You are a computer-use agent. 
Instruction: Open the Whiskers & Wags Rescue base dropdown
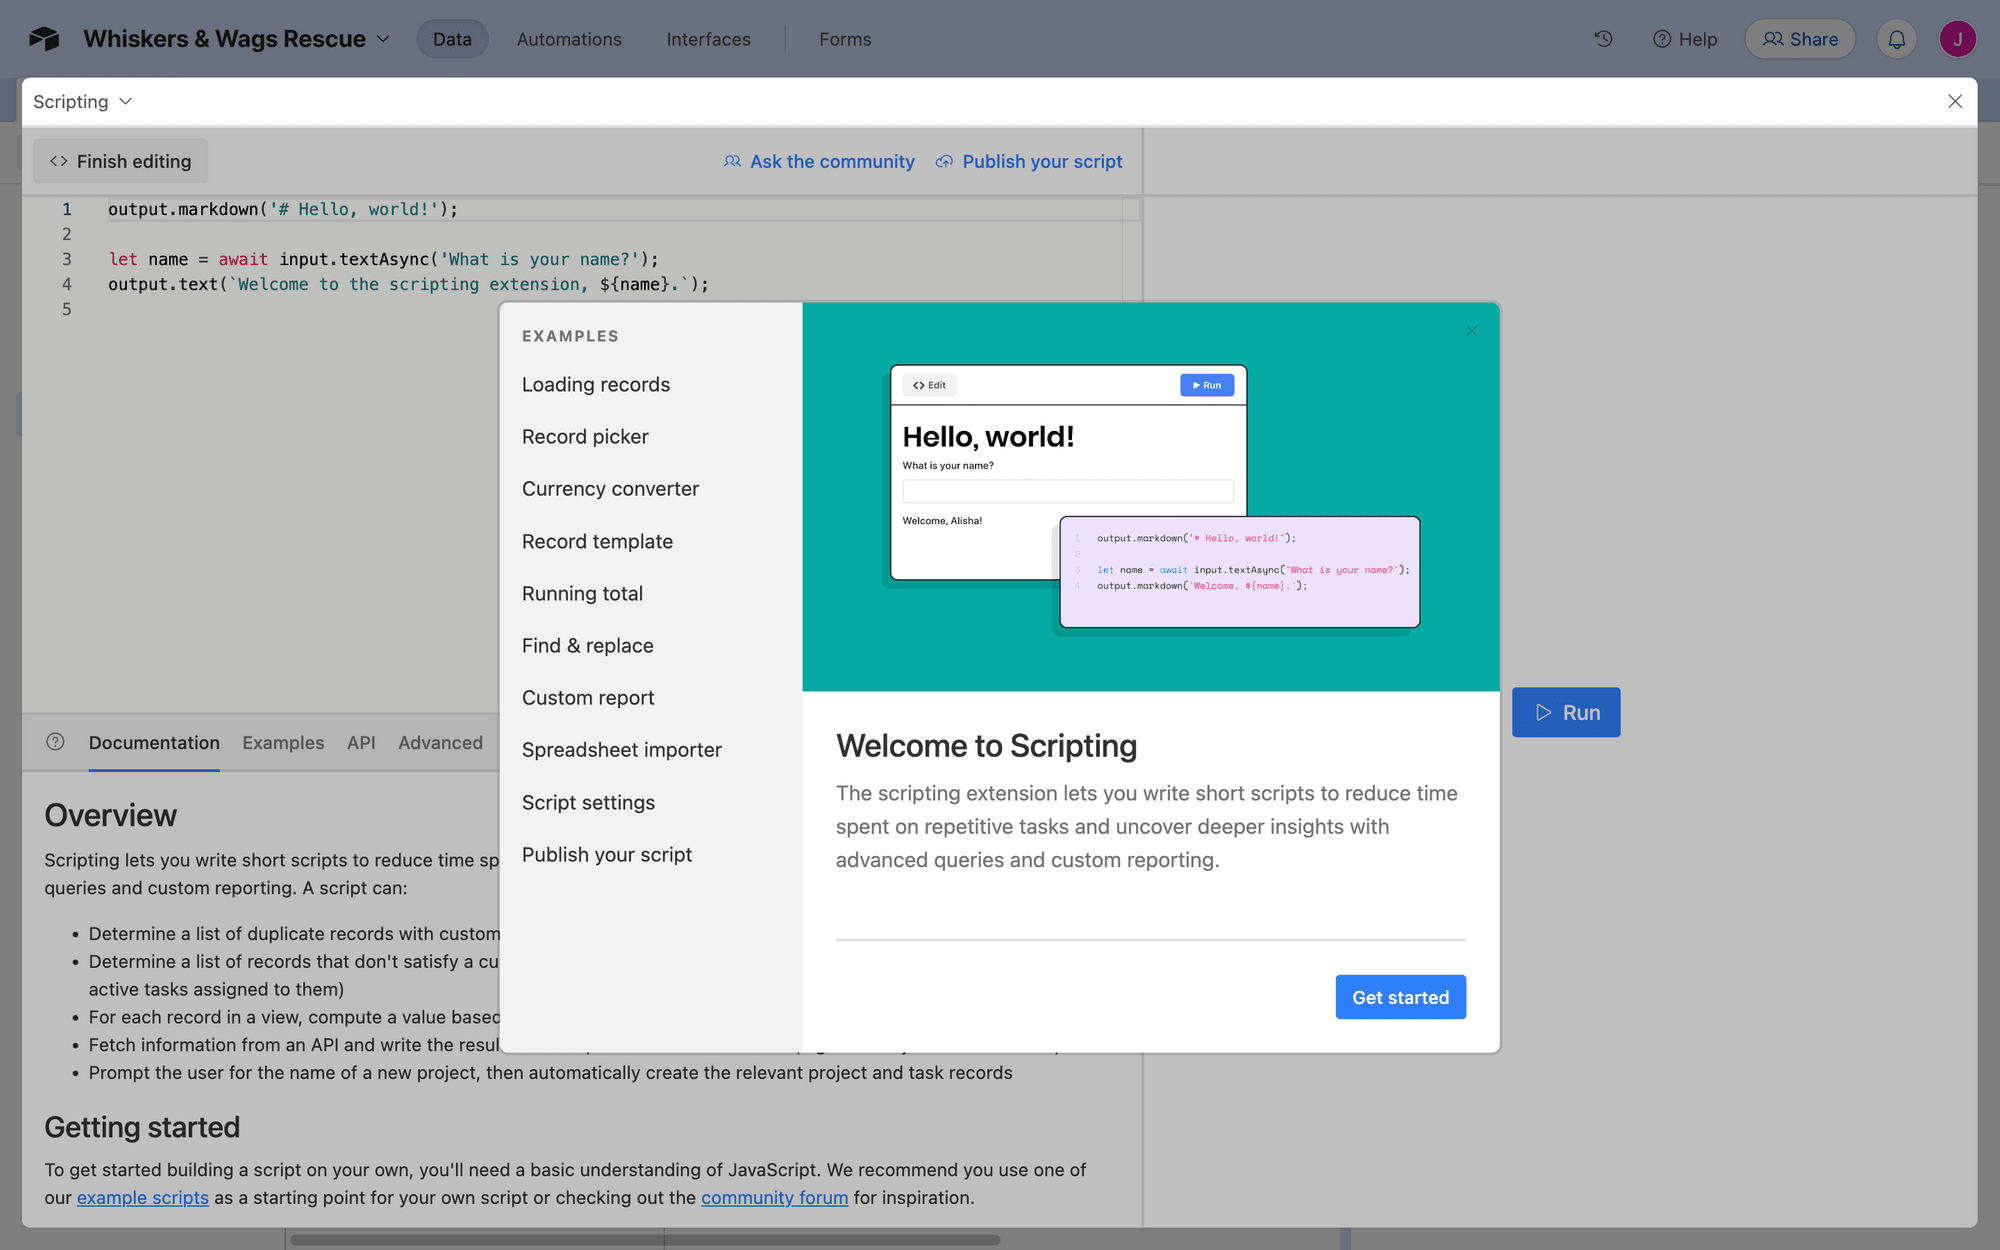(382, 39)
